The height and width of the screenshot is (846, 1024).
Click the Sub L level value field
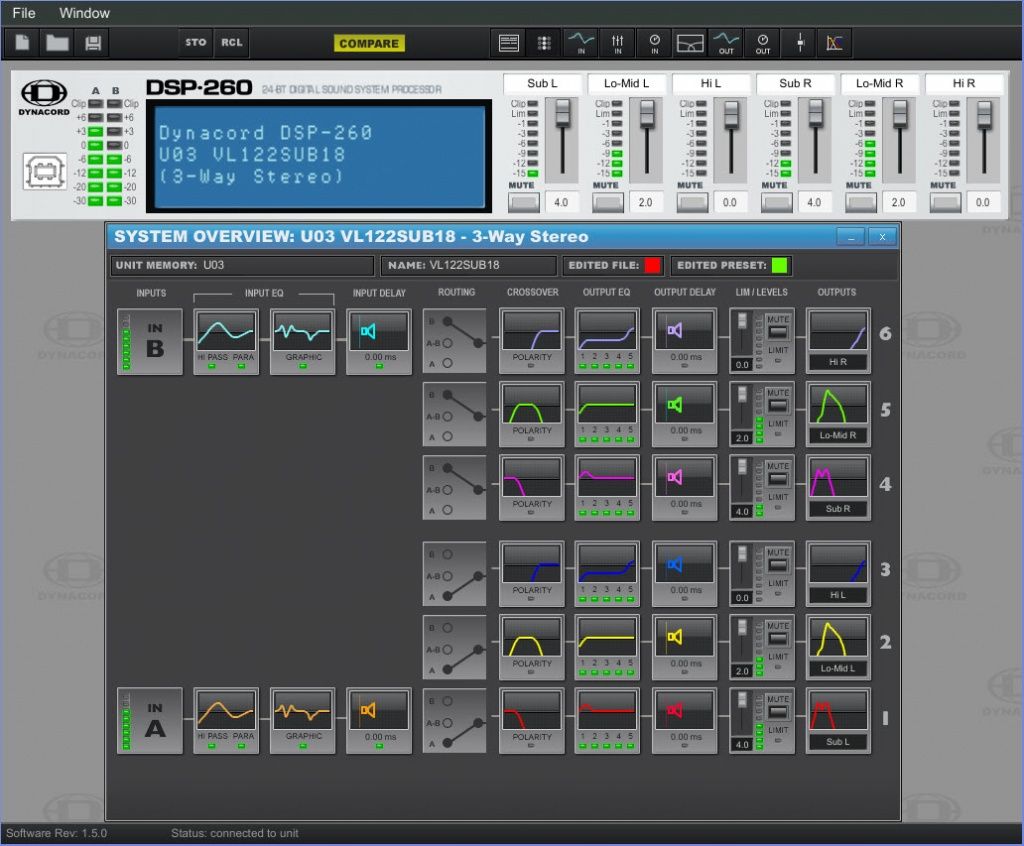[x=561, y=203]
